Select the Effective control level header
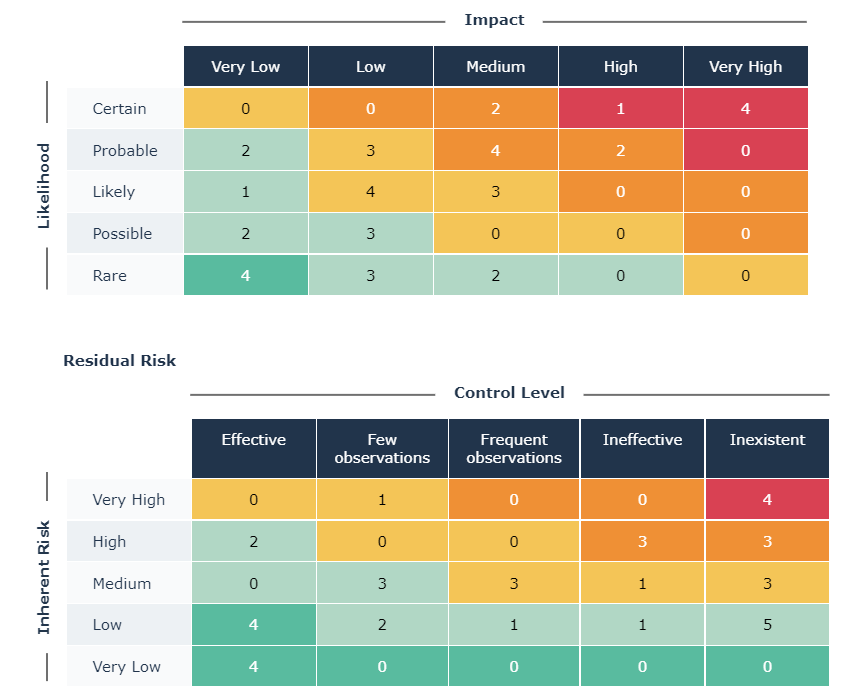Viewport: 842px width, 698px height. coord(254,440)
